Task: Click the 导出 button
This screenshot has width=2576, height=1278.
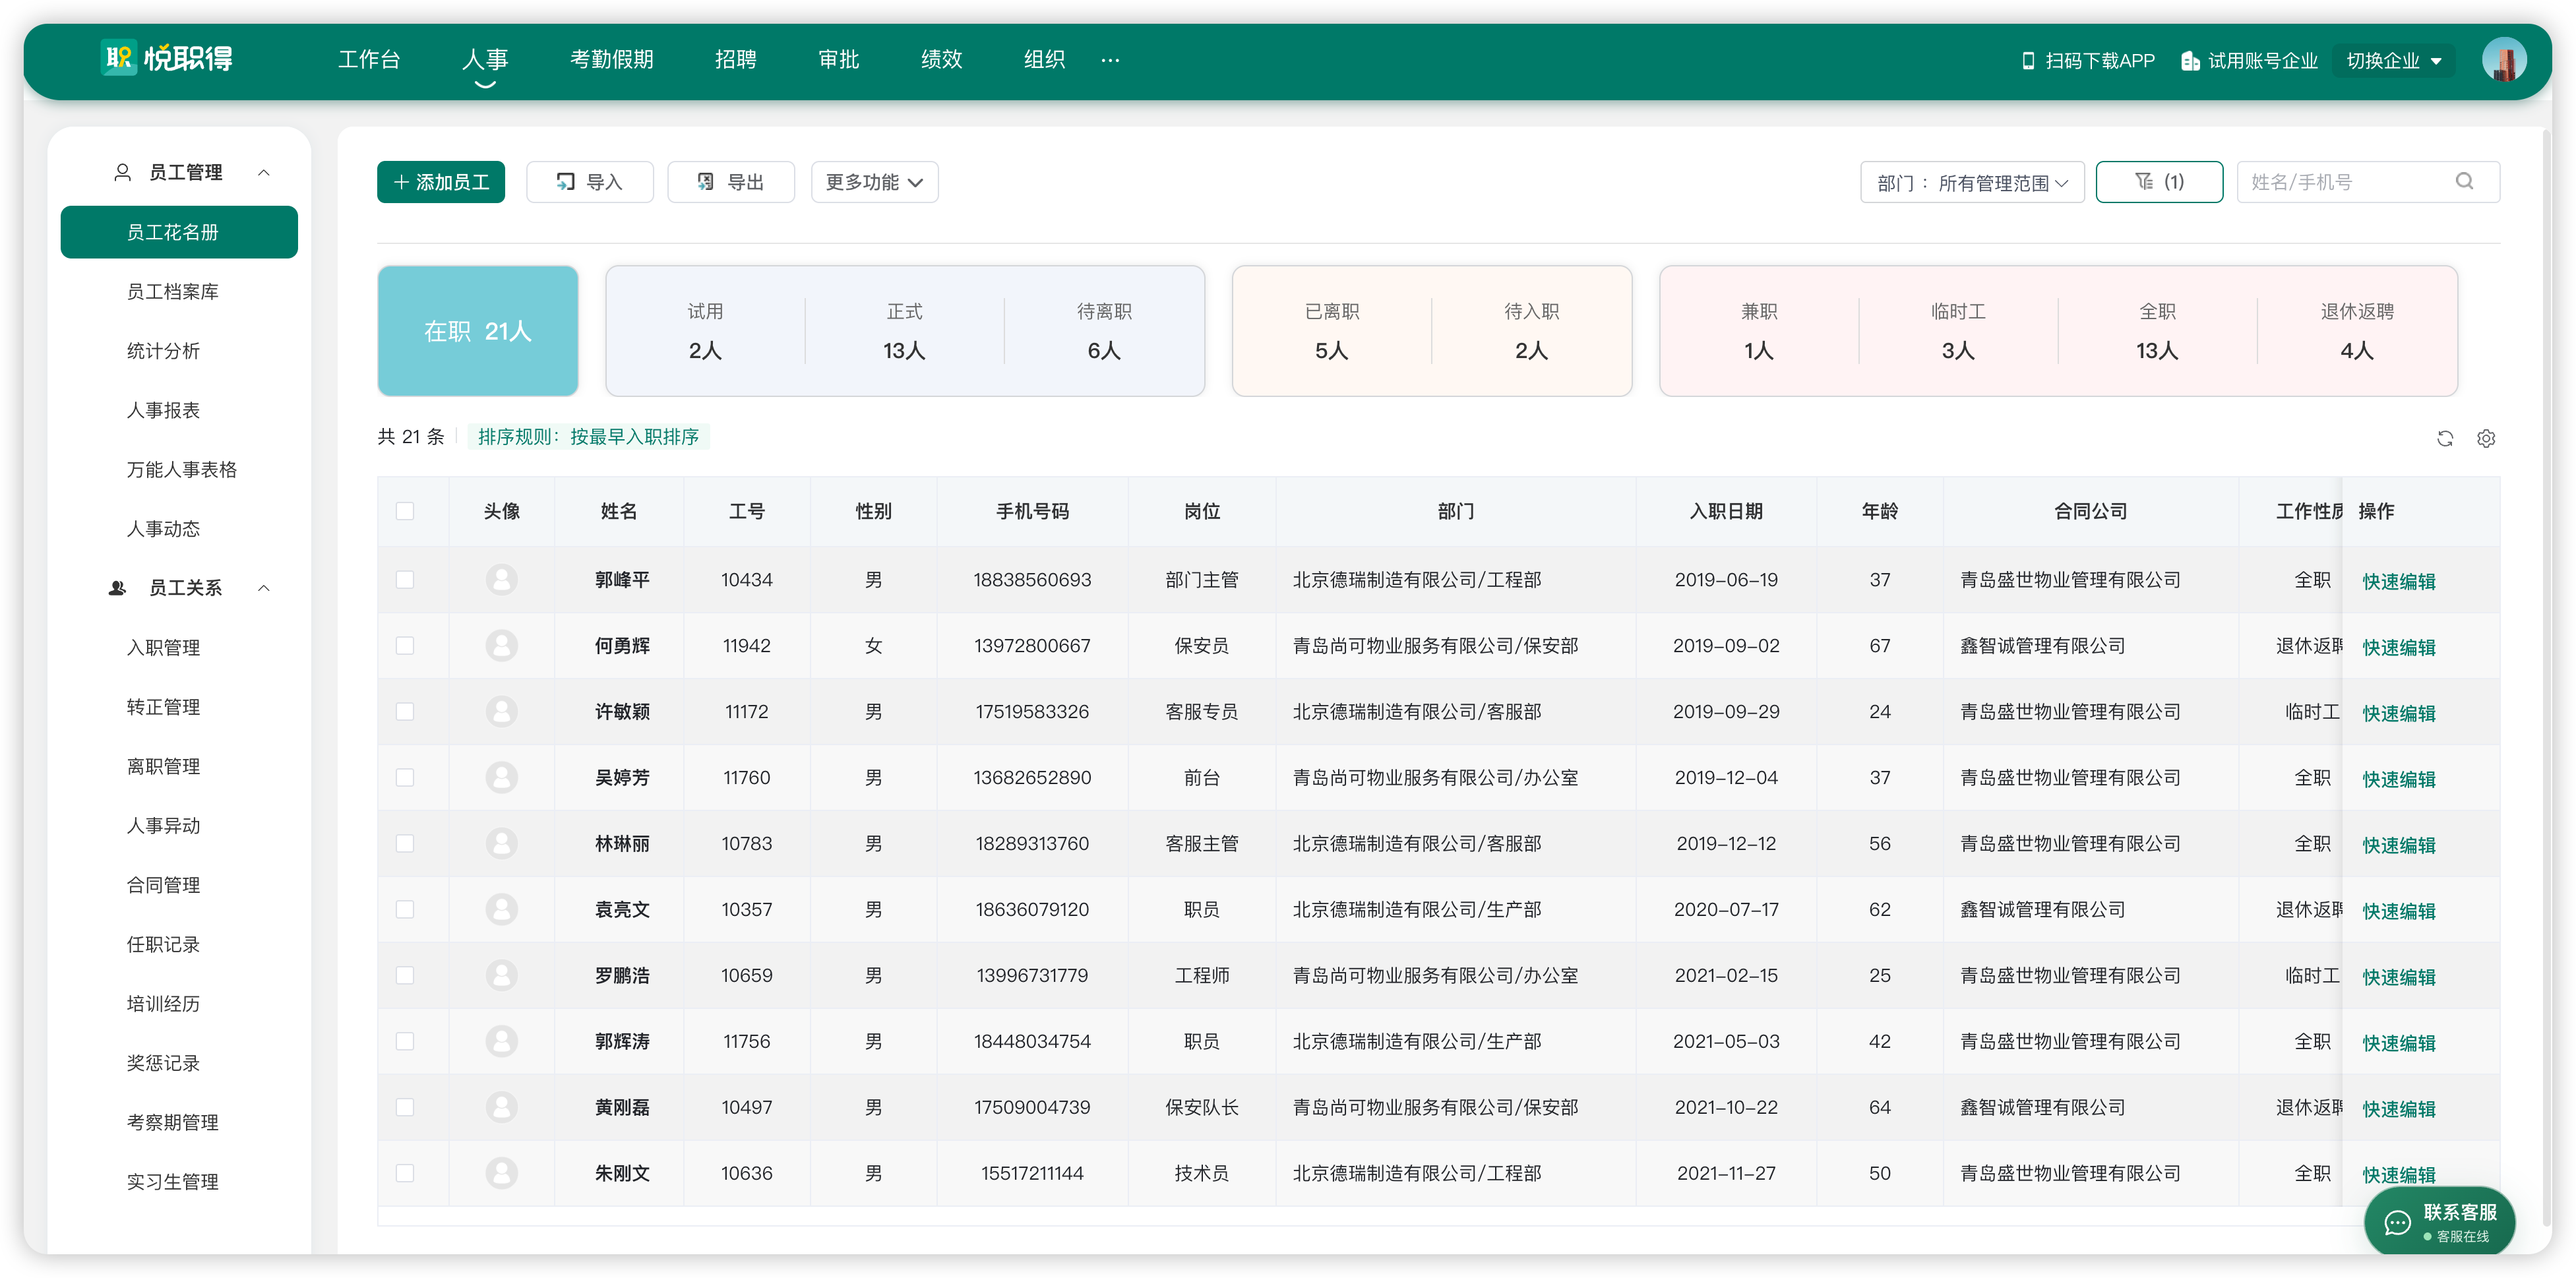Action: (730, 181)
